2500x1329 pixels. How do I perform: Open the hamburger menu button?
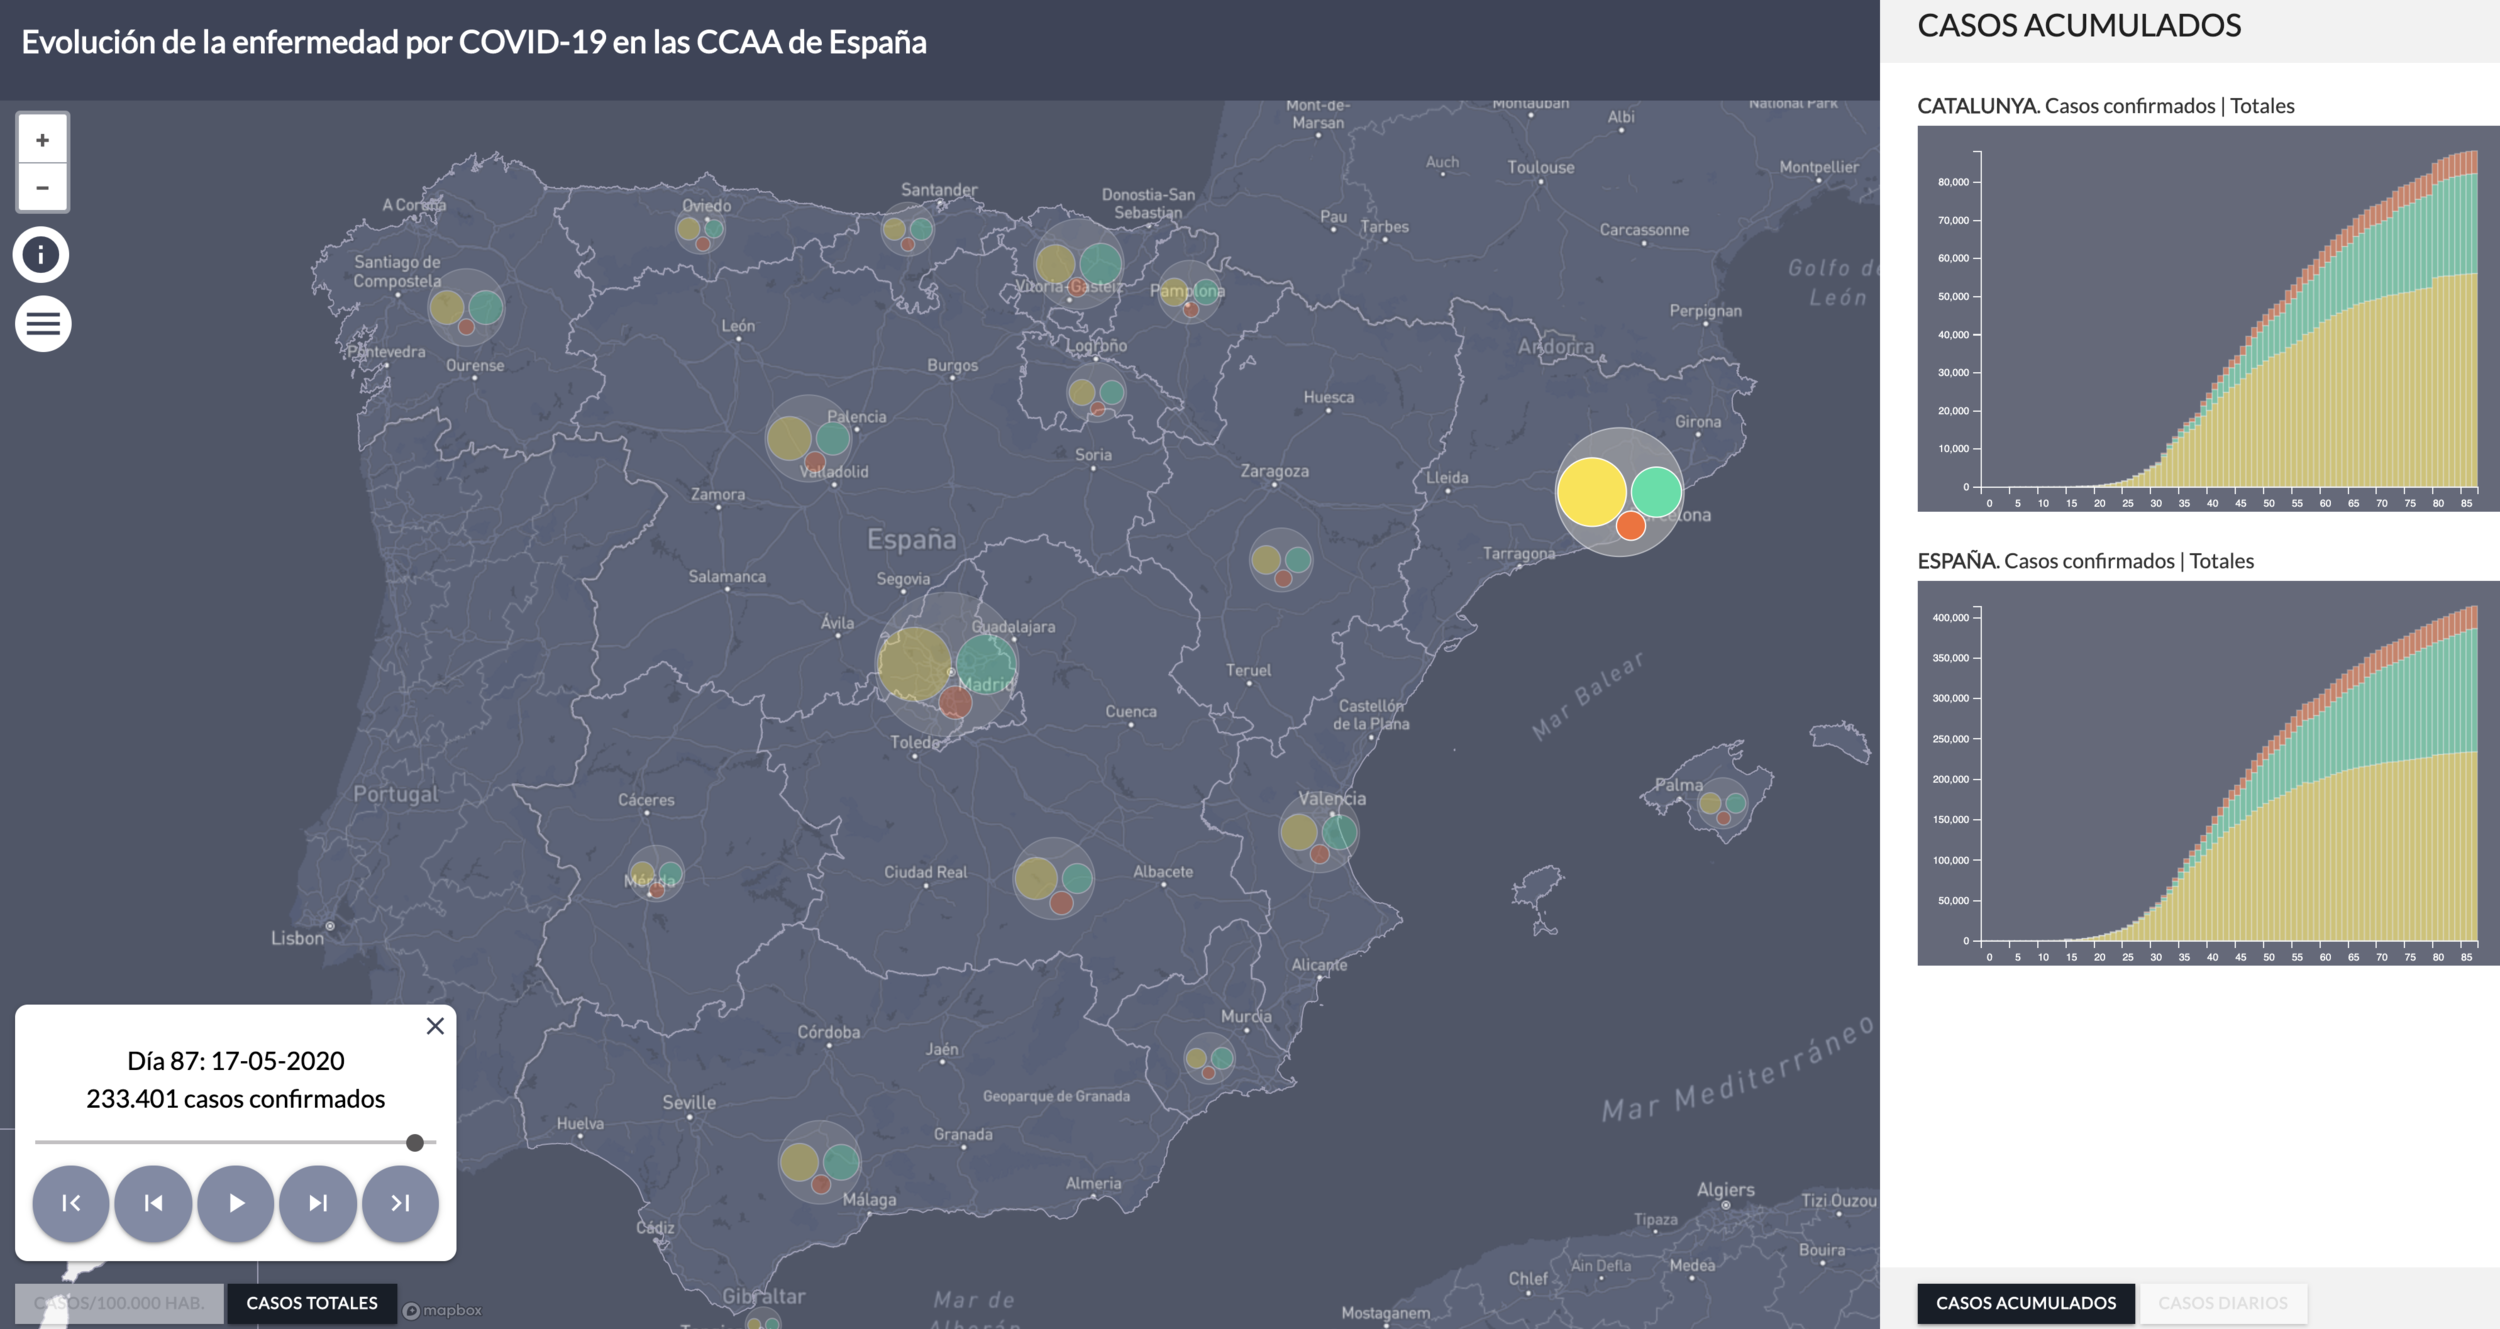[x=43, y=324]
